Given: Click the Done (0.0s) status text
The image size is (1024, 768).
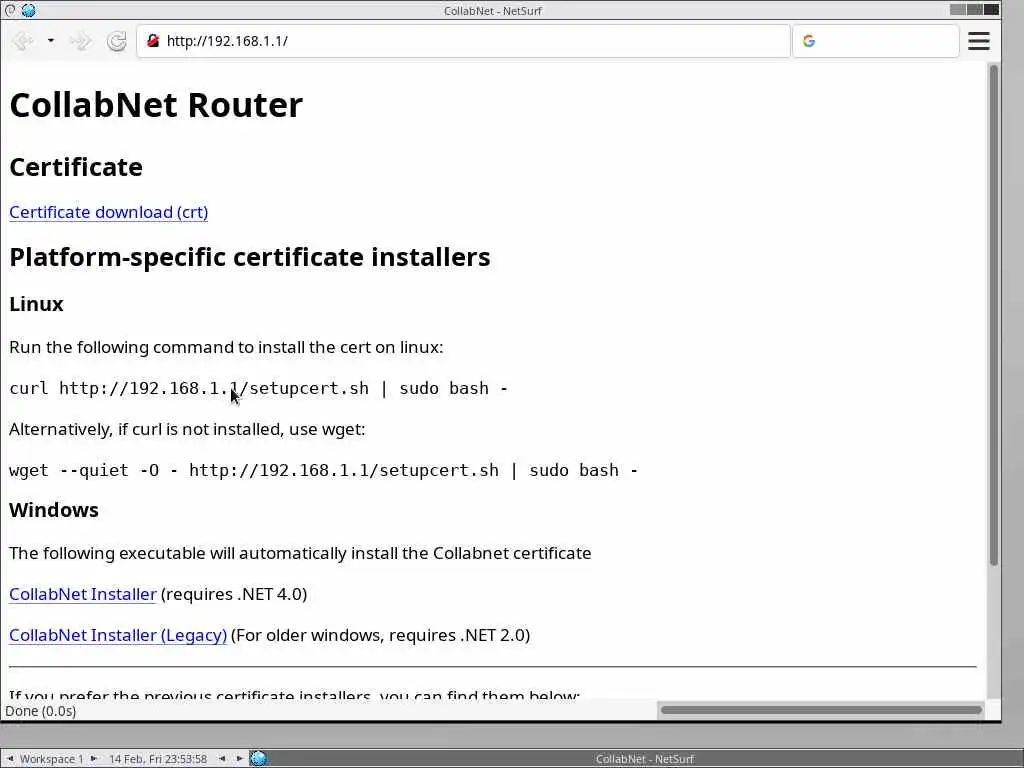Looking at the screenshot, I should click(40, 711).
